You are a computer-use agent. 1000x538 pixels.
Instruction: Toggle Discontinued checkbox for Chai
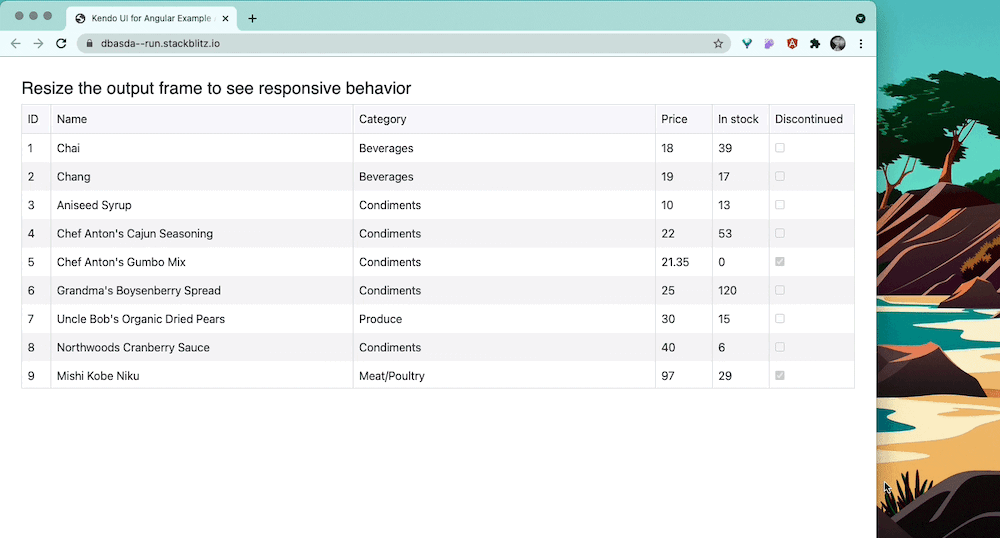click(x=780, y=148)
